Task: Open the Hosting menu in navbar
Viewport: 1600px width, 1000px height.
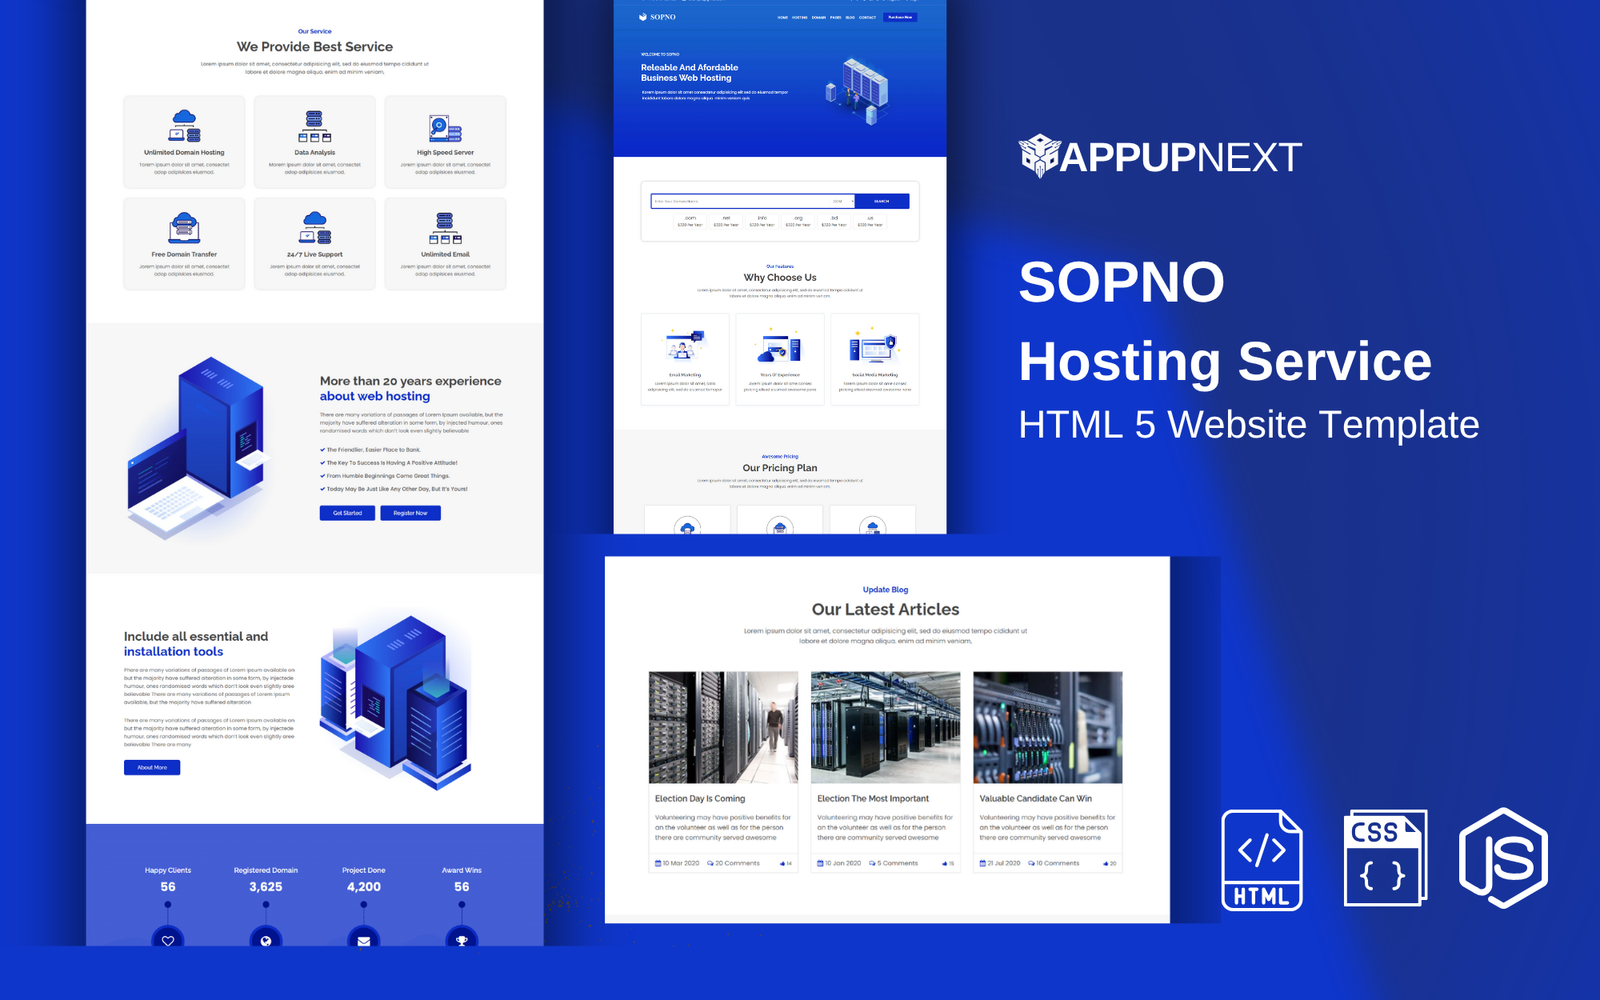Action: click(800, 17)
